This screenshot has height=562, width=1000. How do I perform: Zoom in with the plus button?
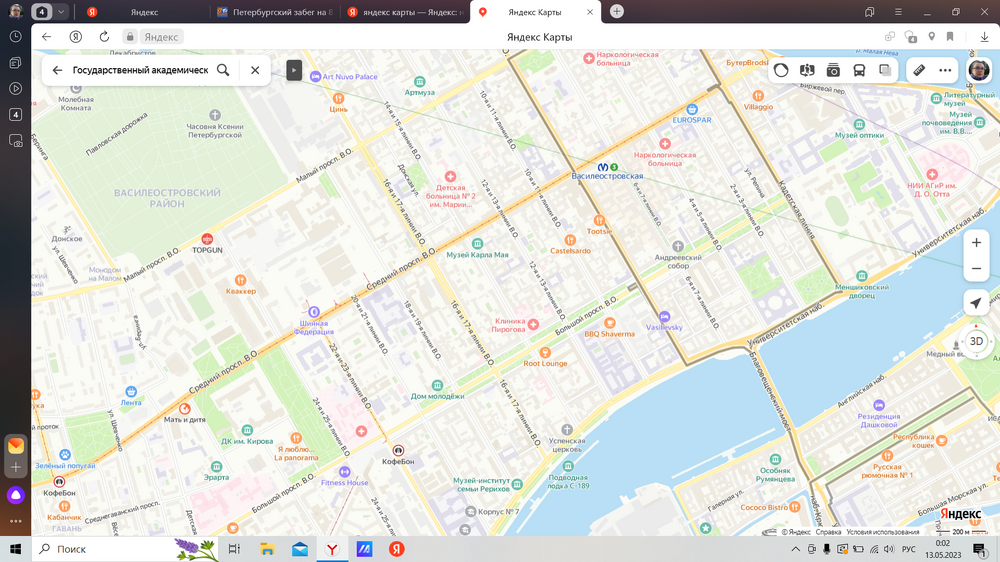point(976,242)
